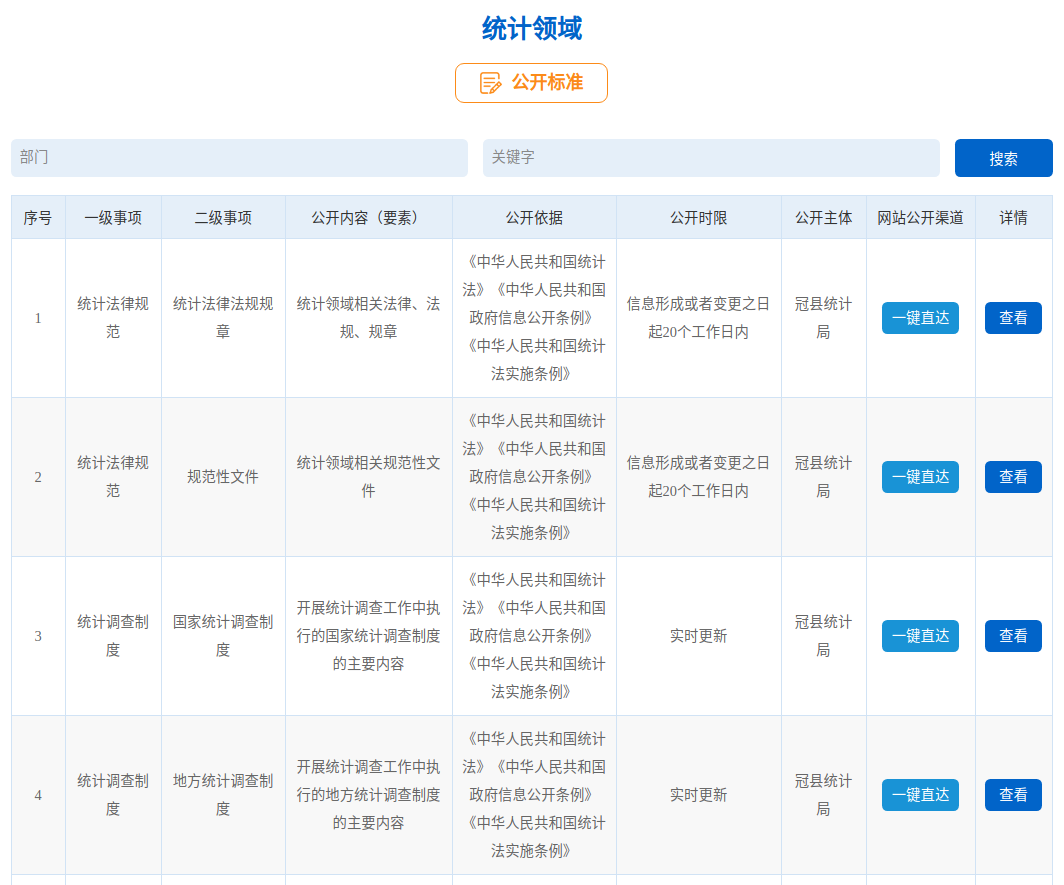Click 实时更新 in row 4
1064x885 pixels.
point(699,795)
